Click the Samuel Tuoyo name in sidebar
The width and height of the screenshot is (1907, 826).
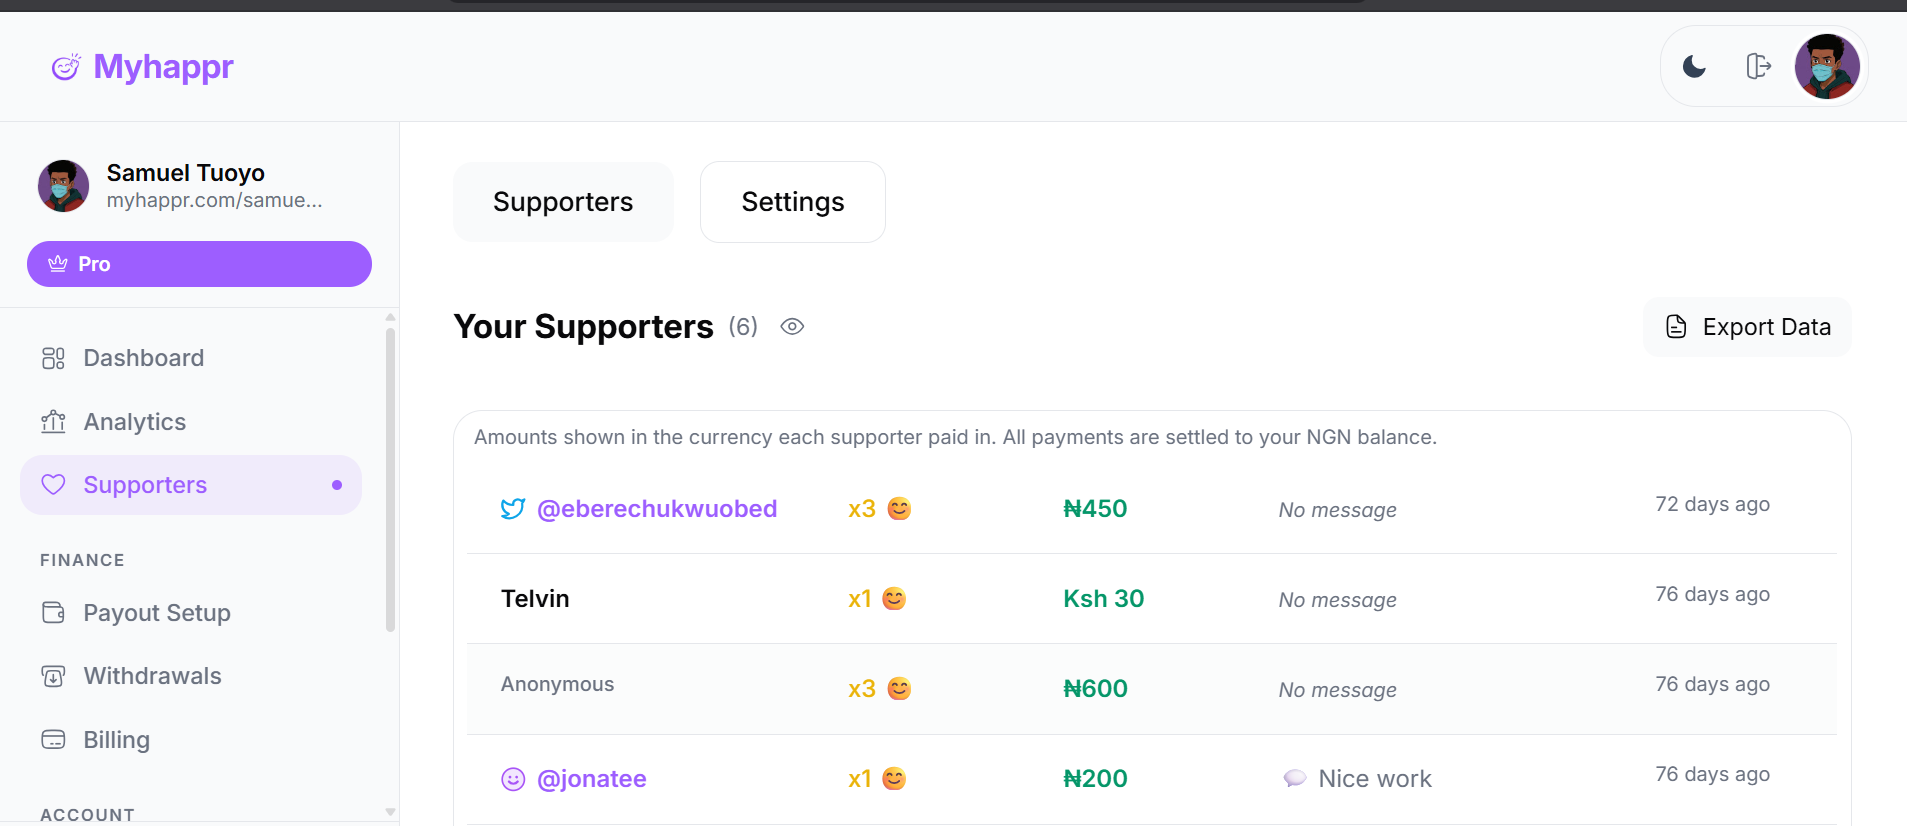pos(186,173)
